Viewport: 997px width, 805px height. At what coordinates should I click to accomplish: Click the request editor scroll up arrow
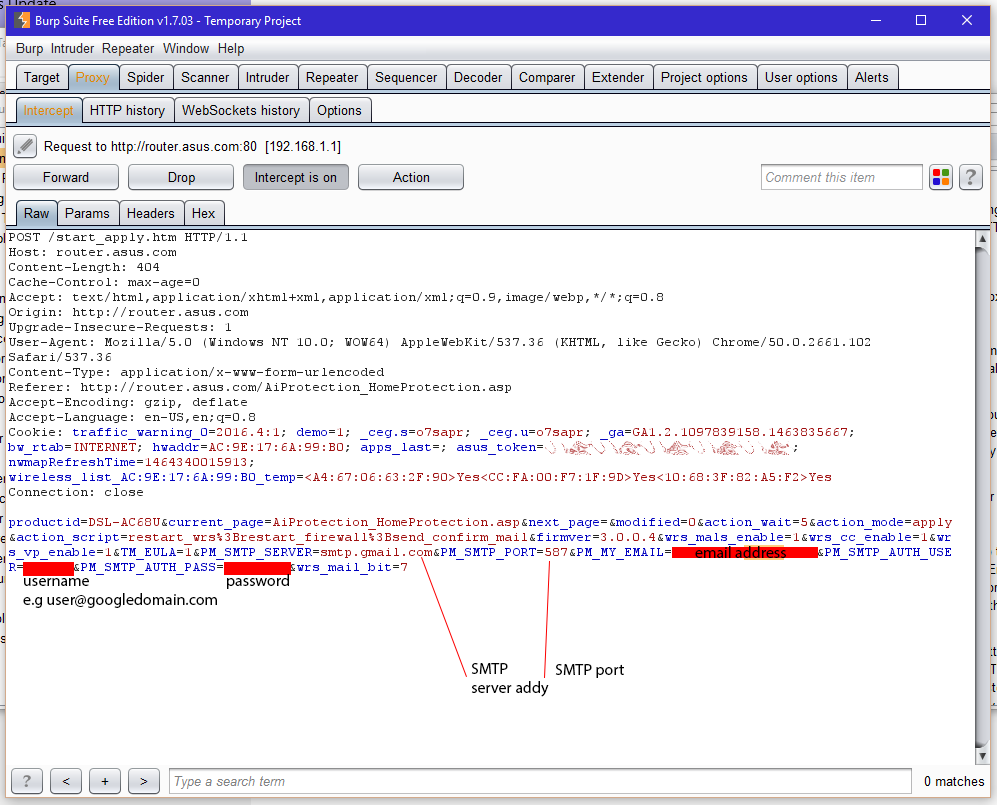[982, 239]
